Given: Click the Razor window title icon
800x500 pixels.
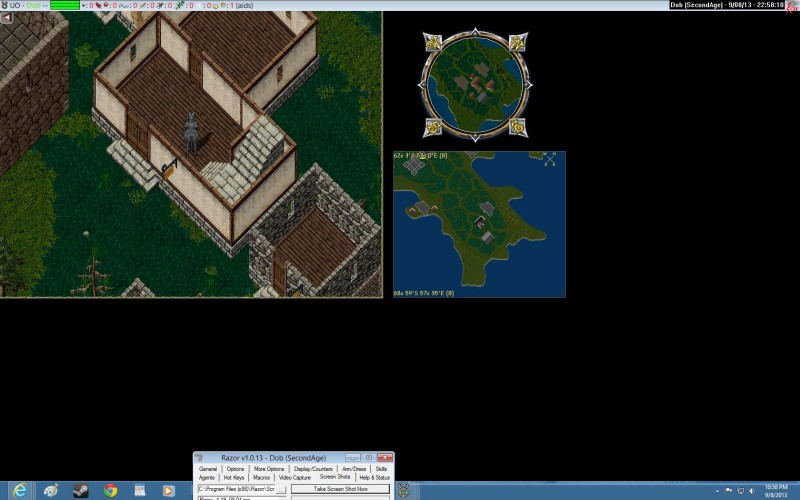Looking at the screenshot, I should tap(199, 458).
